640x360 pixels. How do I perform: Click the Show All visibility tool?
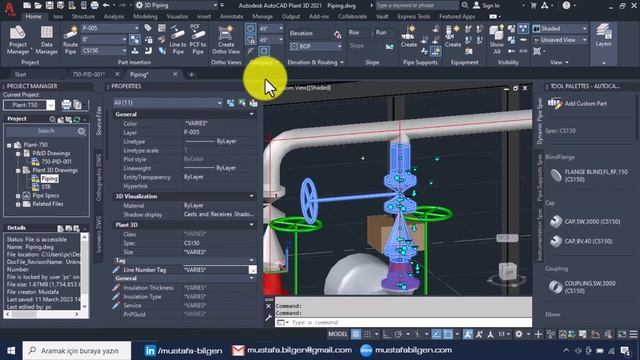pos(496,40)
